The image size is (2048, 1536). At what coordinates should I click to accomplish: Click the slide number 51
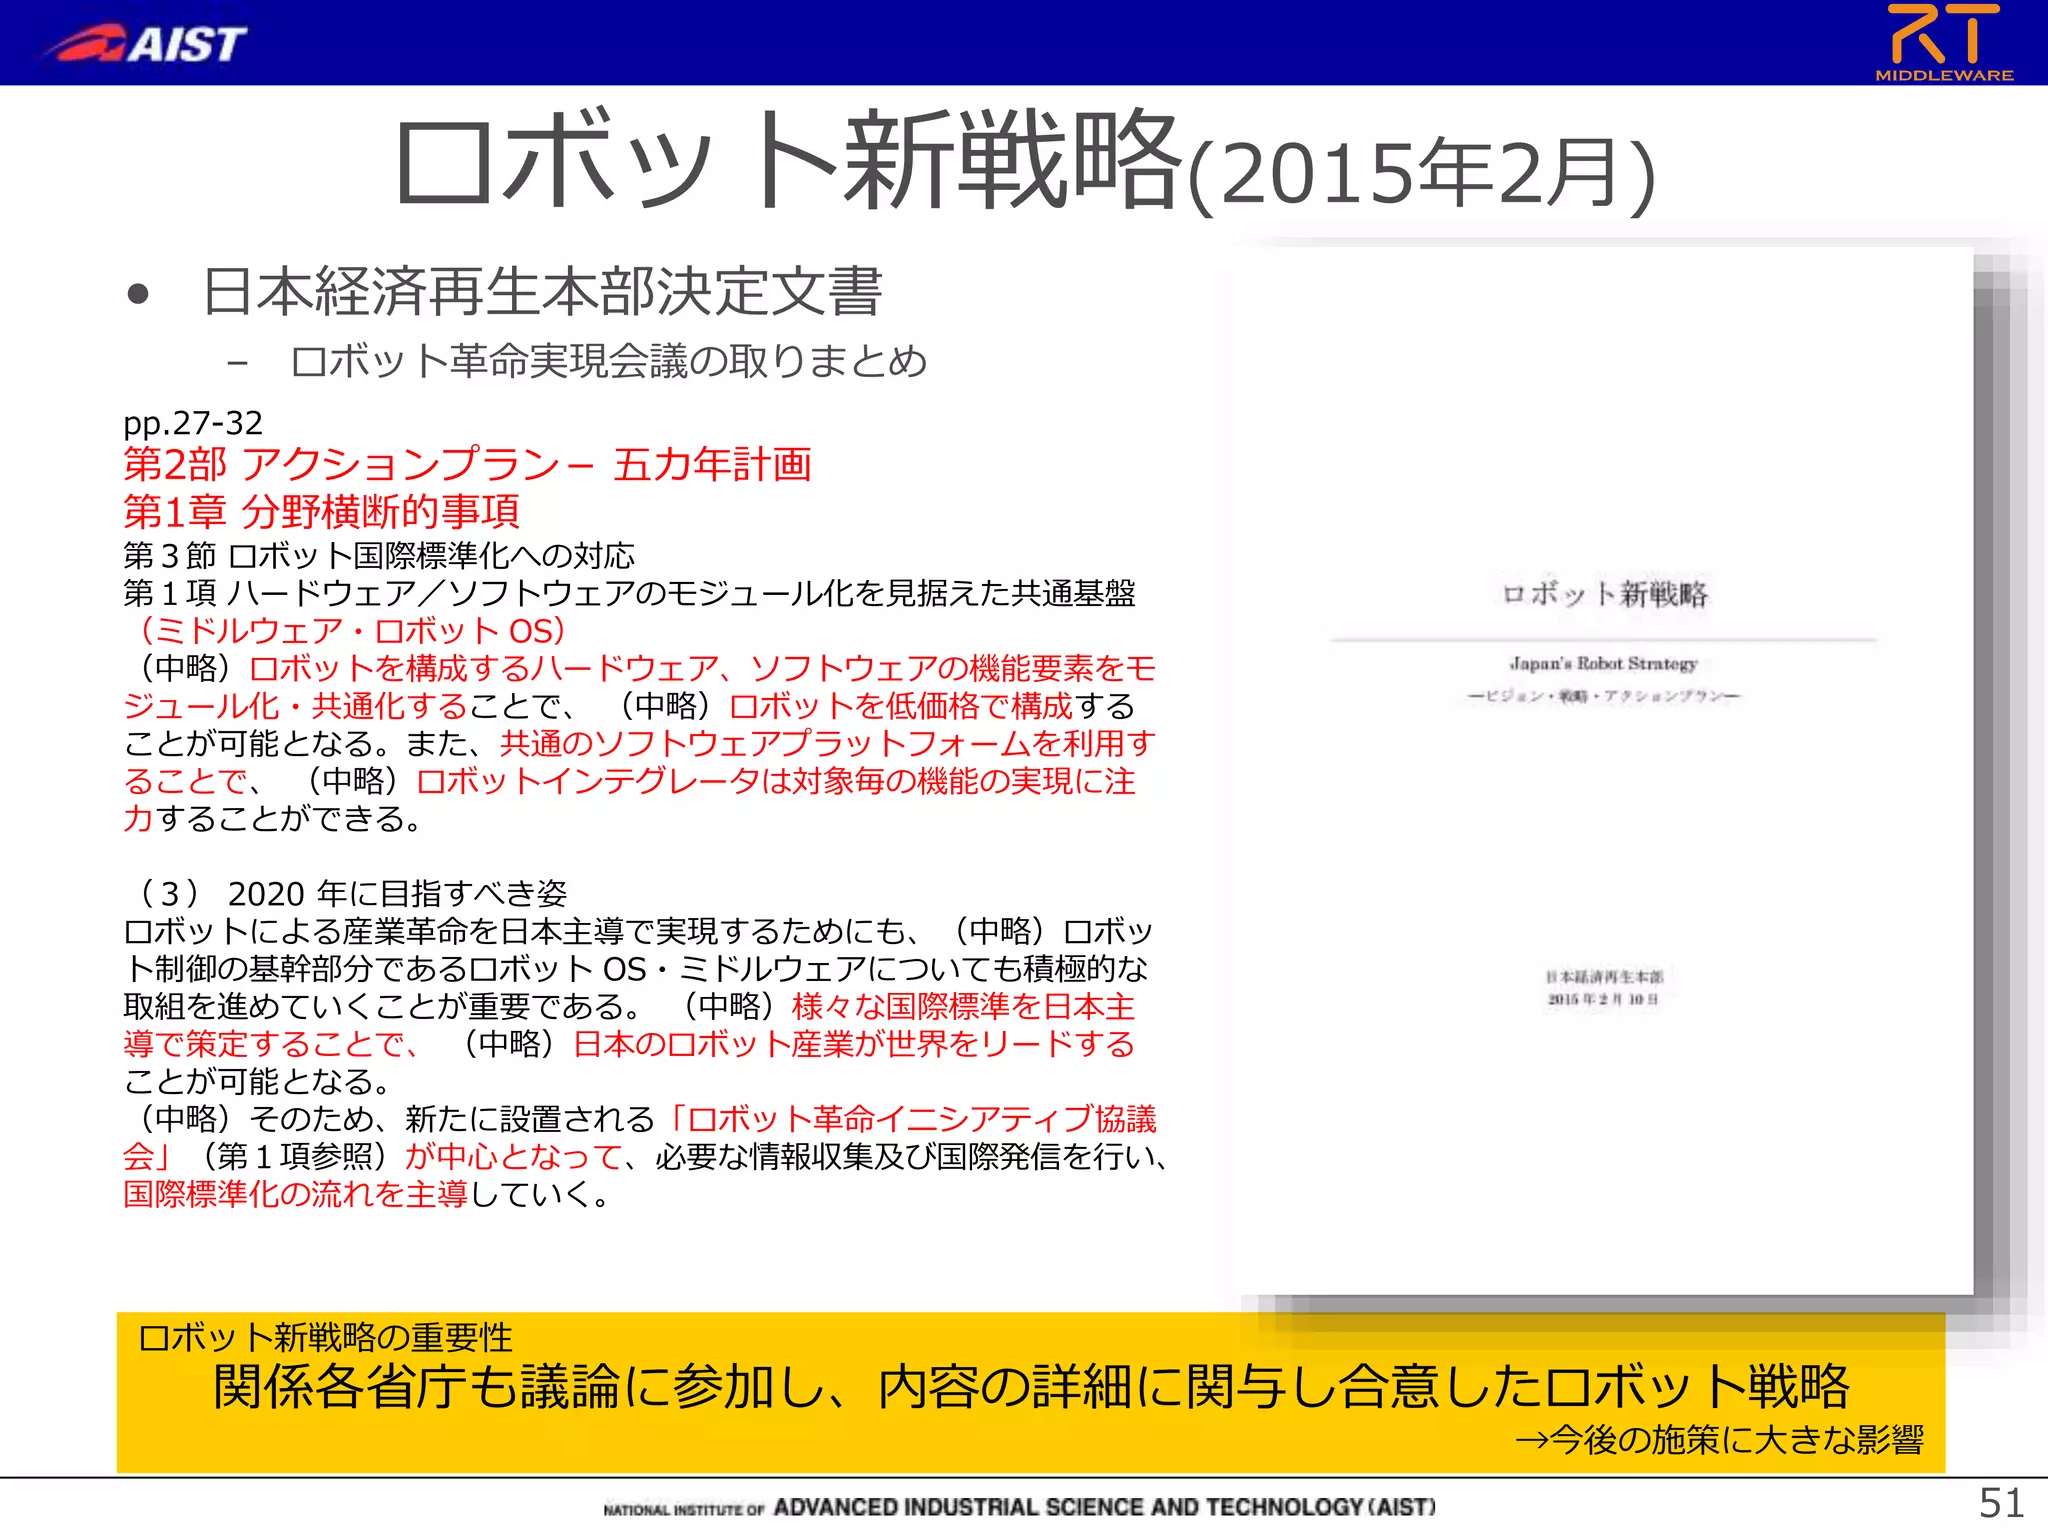(2002, 1503)
